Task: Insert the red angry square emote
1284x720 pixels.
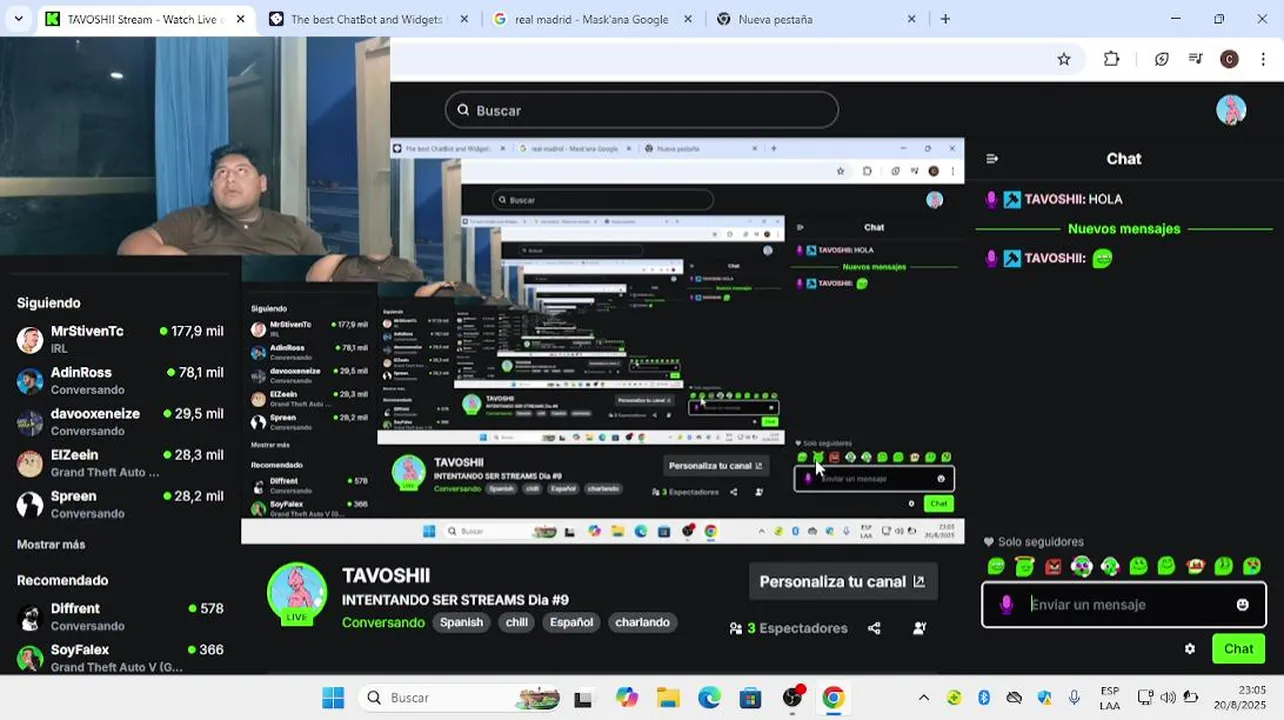Action: coord(1053,567)
